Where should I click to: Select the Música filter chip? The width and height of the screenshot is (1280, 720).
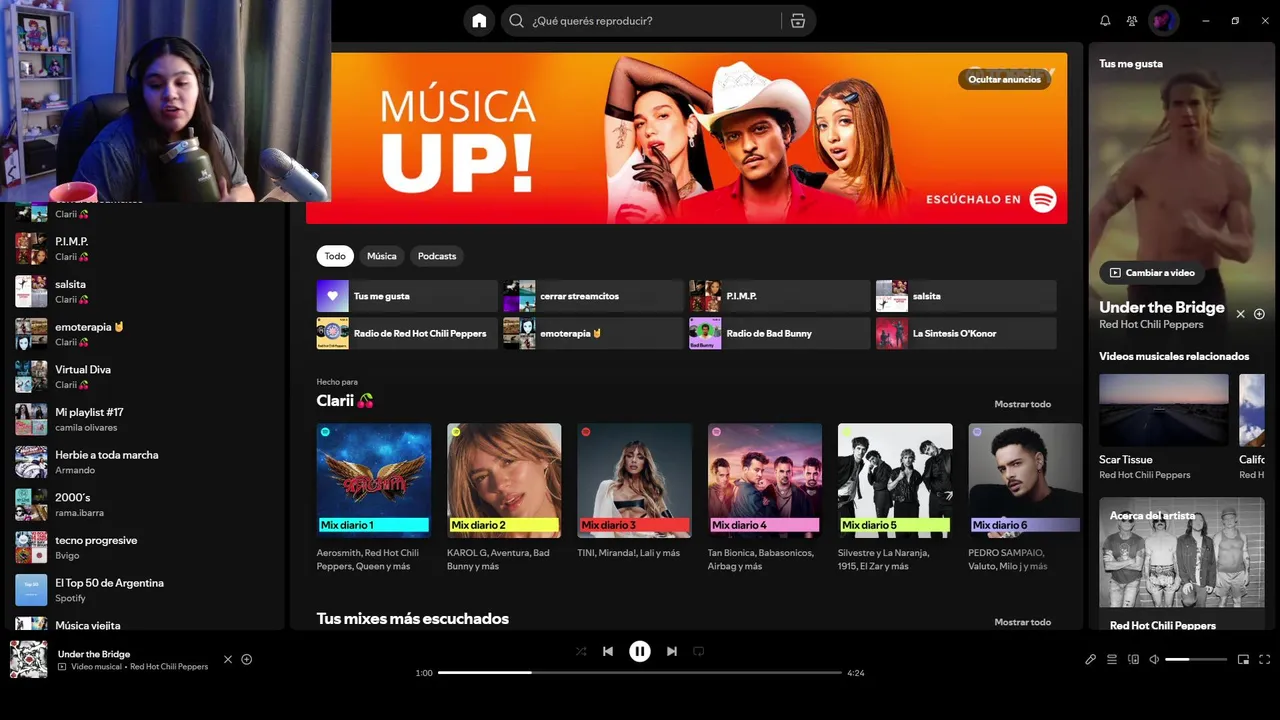(381, 256)
